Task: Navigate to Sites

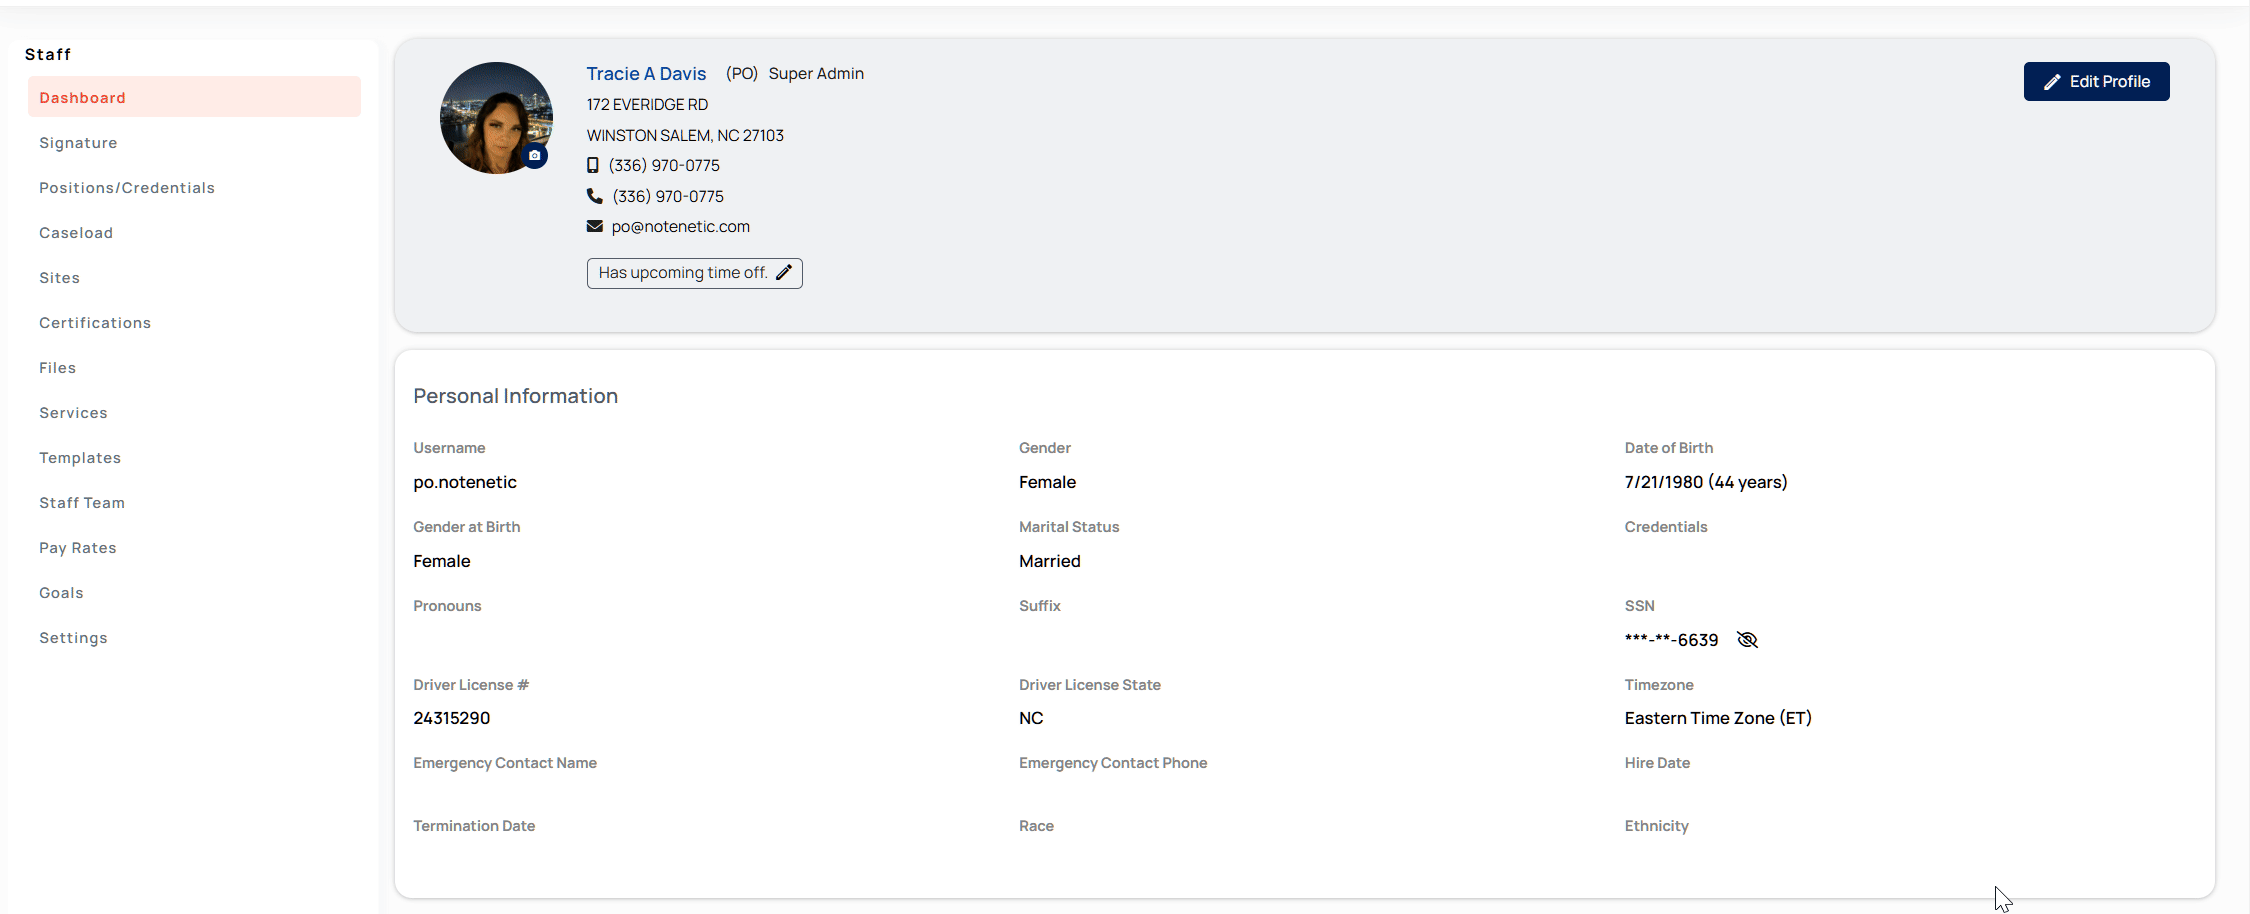Action: click(59, 278)
